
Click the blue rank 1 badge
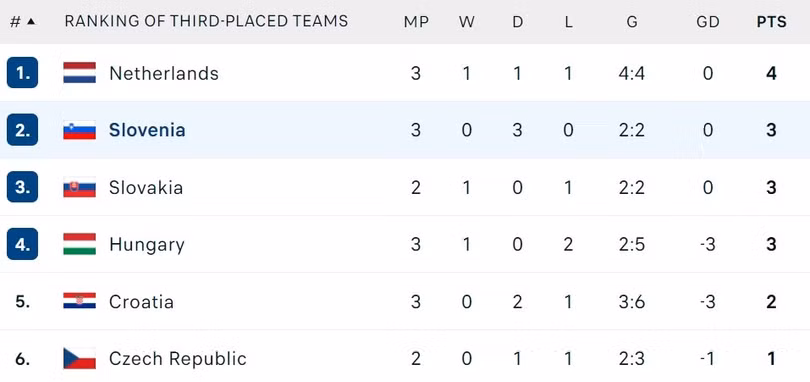pos(22,73)
